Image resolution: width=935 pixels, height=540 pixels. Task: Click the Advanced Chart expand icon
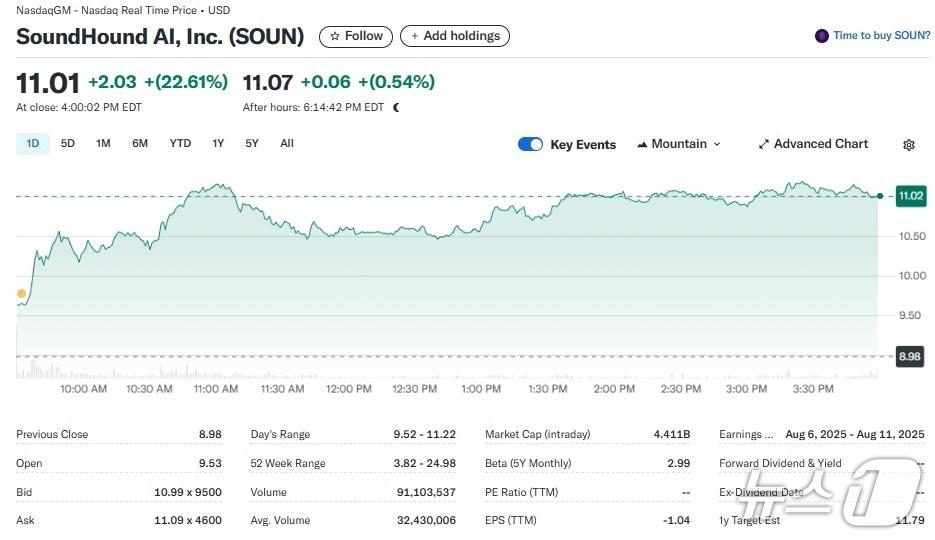click(x=764, y=144)
